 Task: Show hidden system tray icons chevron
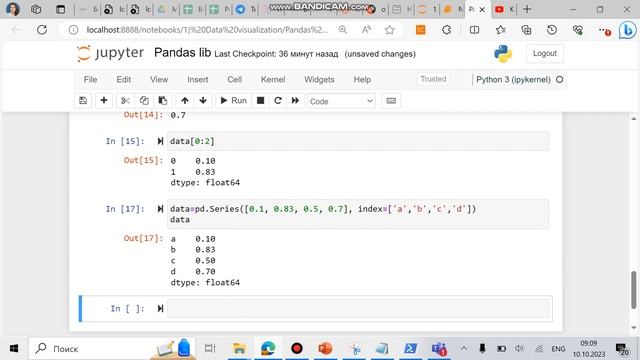464,349
